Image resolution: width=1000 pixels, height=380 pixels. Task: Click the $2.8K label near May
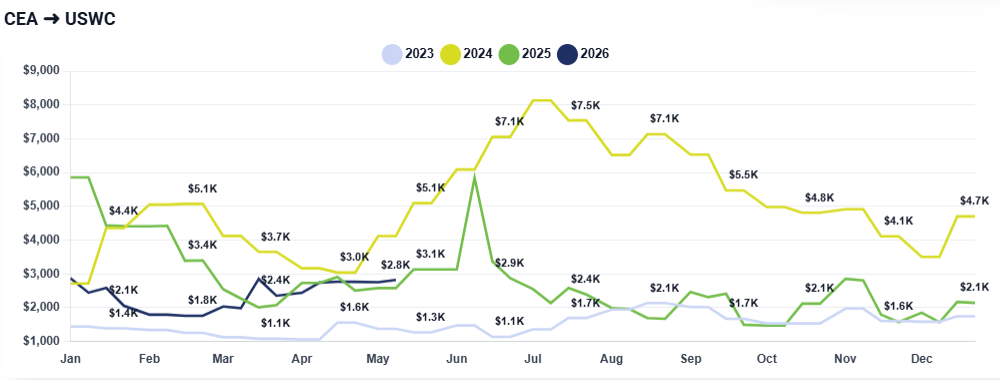pyautogui.click(x=396, y=265)
